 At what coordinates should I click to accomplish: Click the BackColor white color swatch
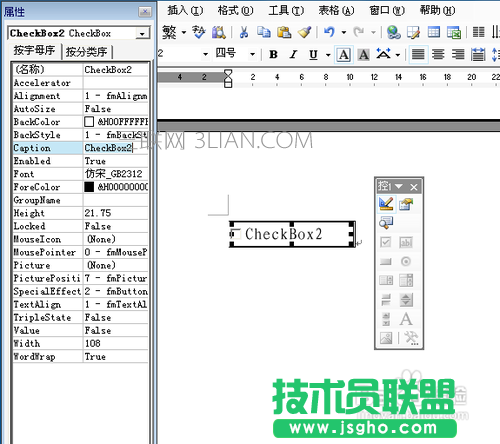tap(89, 122)
